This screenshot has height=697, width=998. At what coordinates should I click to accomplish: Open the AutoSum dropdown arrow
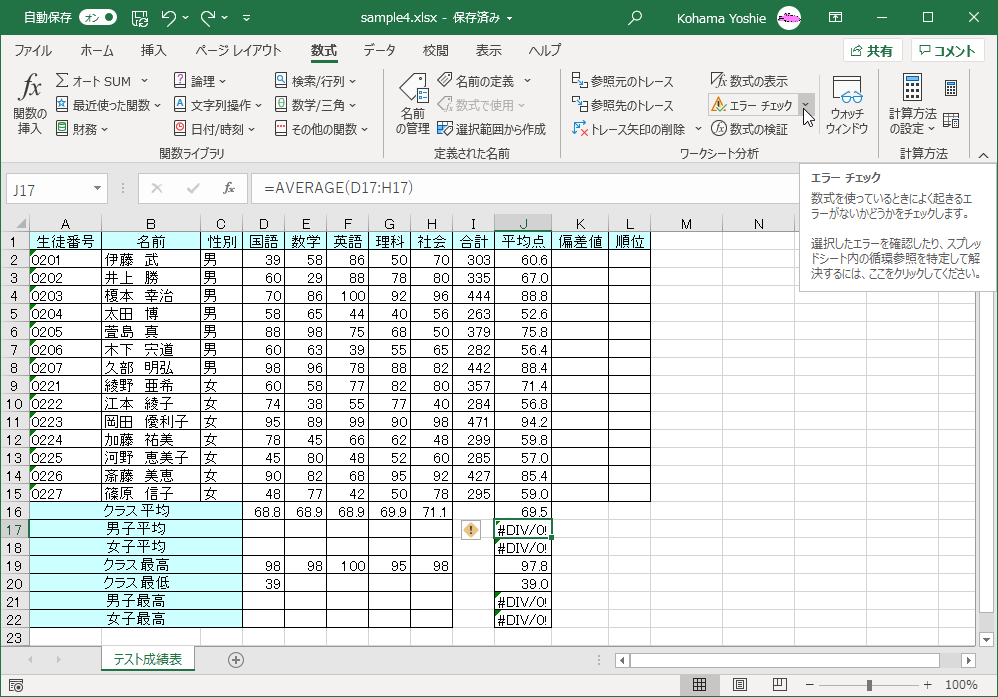click(x=144, y=81)
